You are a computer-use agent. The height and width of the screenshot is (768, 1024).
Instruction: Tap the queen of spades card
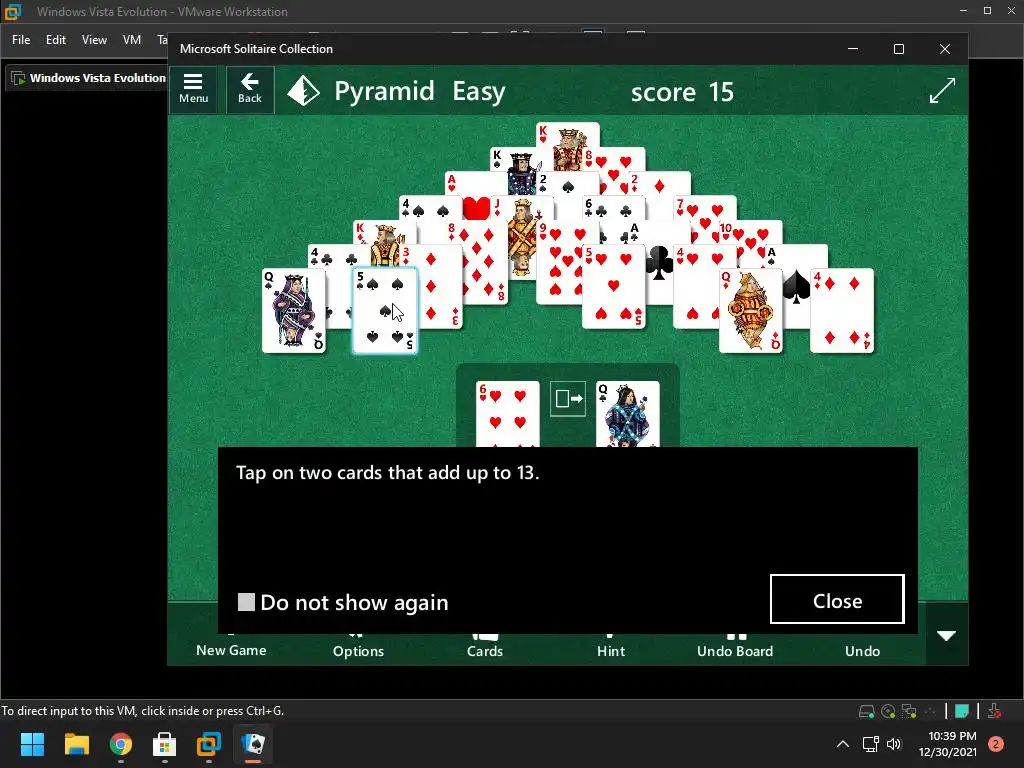(293, 311)
